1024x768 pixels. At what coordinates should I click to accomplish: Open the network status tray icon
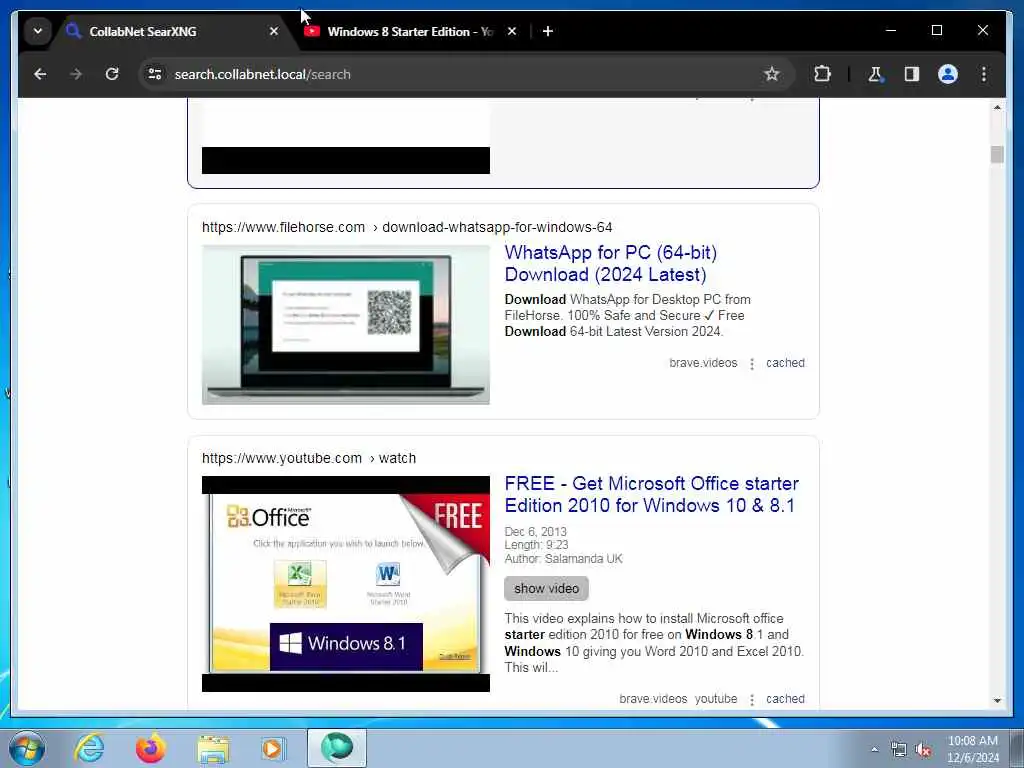(899, 749)
